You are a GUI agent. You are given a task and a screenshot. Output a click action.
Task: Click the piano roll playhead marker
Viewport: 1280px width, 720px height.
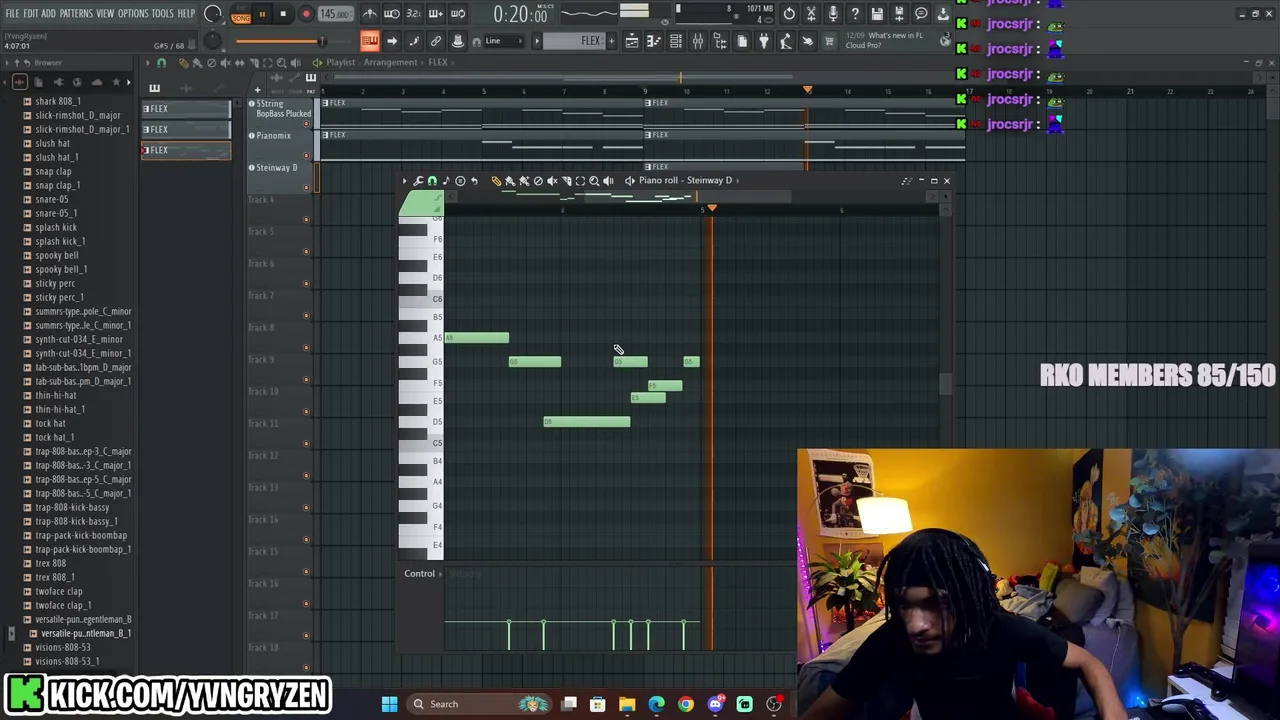pos(711,208)
